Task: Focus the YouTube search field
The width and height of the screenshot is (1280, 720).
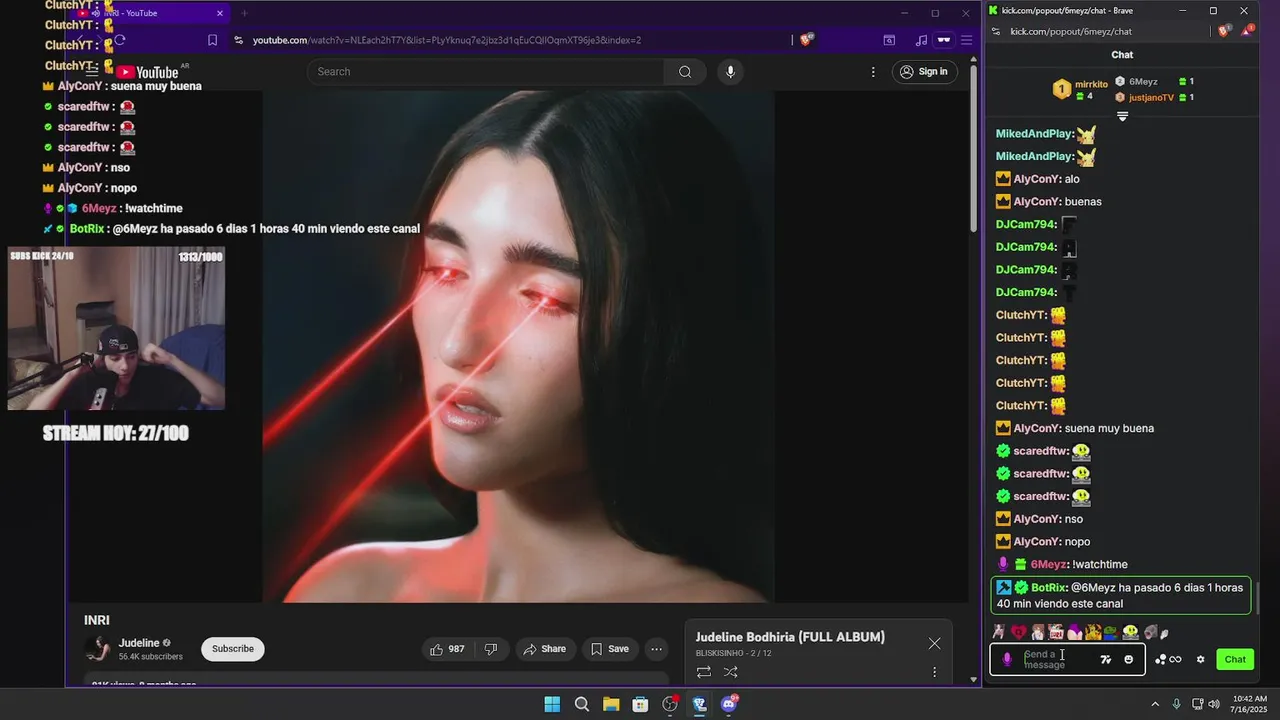Action: pyautogui.click(x=486, y=72)
